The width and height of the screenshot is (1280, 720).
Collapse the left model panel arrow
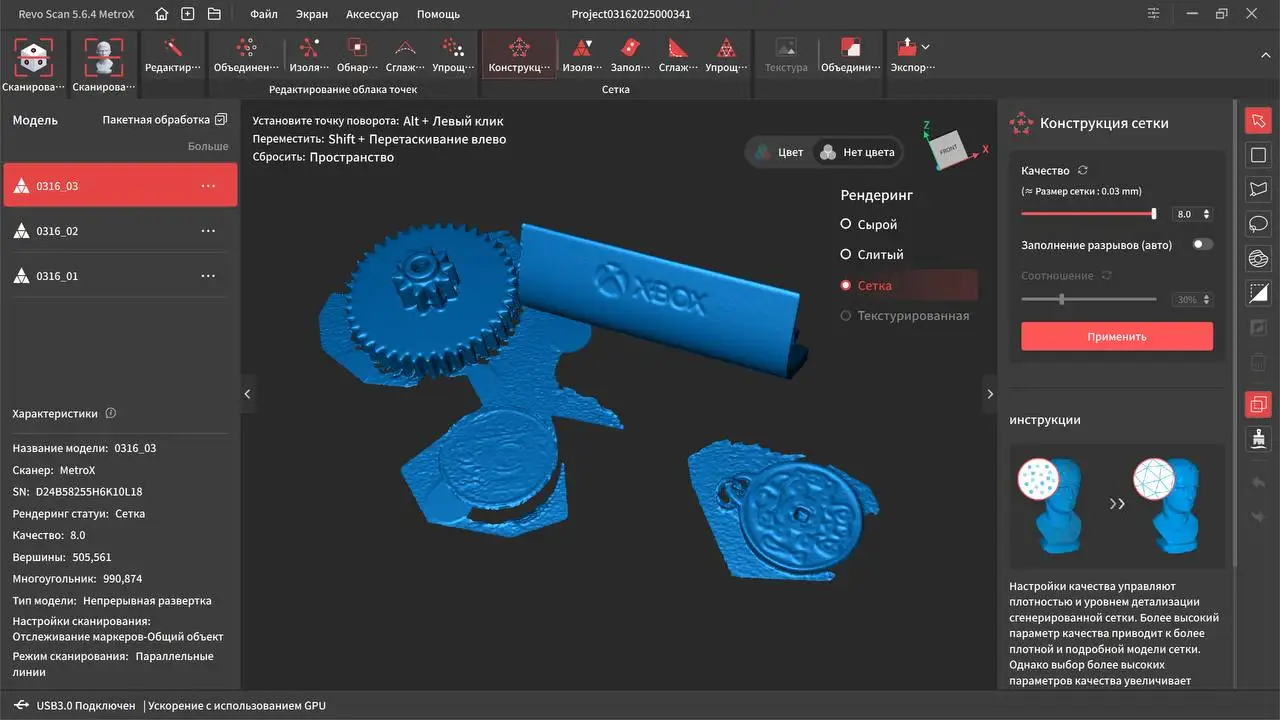point(248,394)
